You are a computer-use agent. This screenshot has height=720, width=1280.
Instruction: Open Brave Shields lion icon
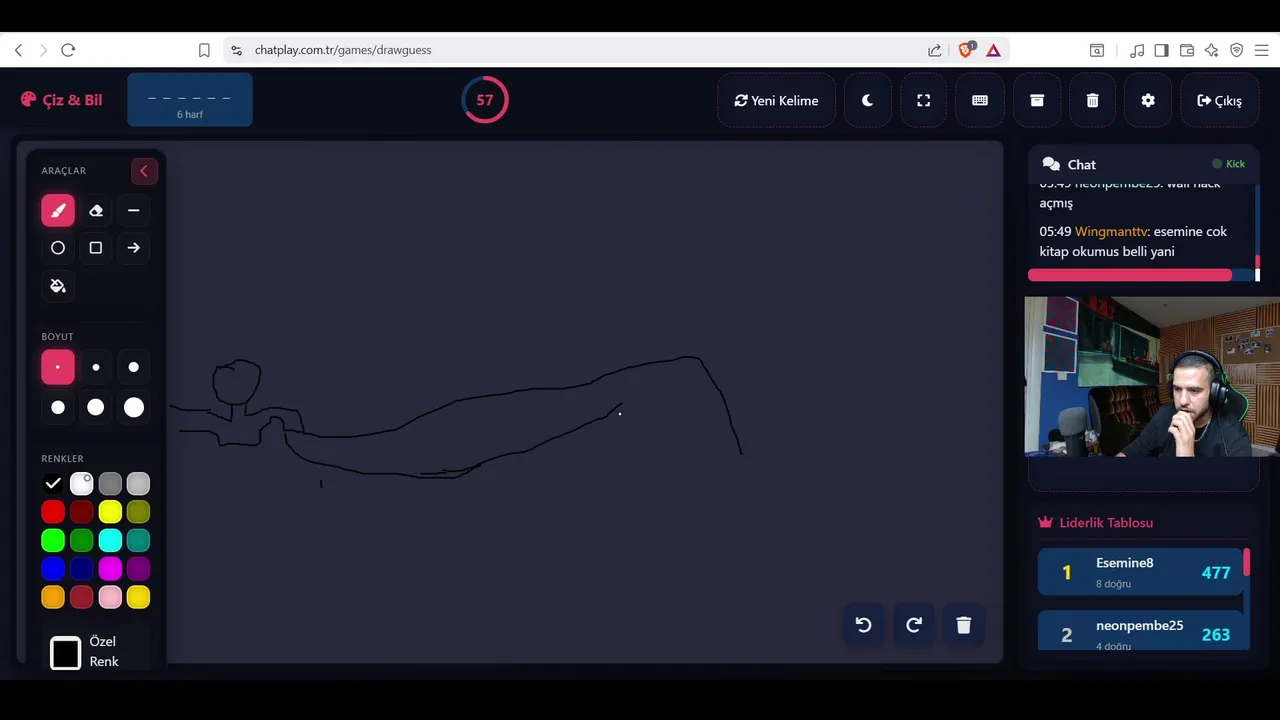[966, 50]
